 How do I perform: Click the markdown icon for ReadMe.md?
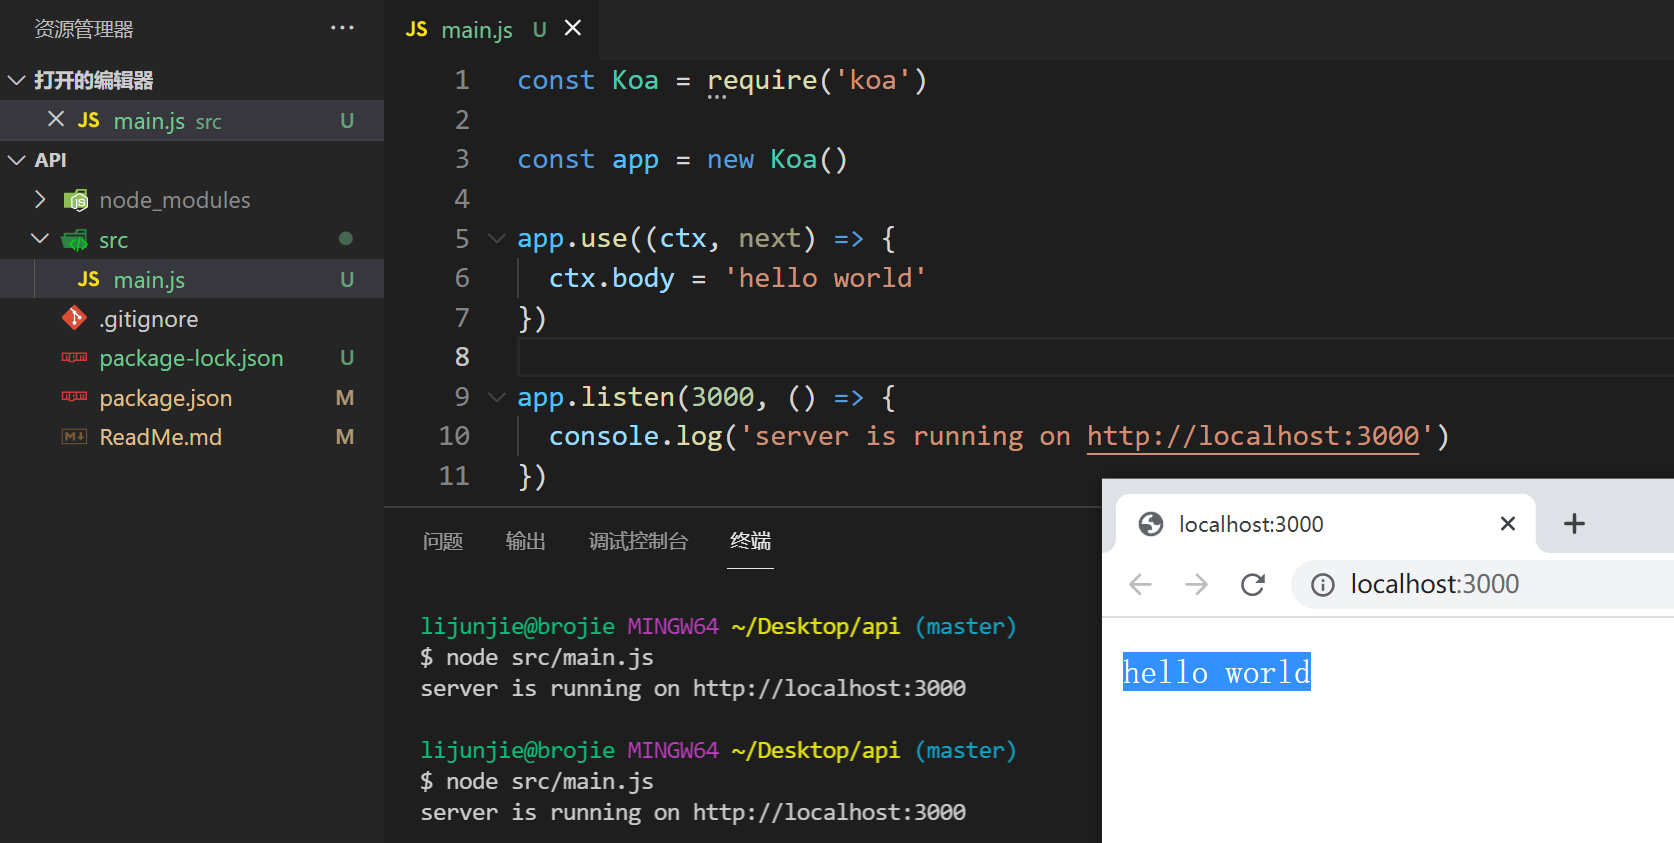click(74, 436)
